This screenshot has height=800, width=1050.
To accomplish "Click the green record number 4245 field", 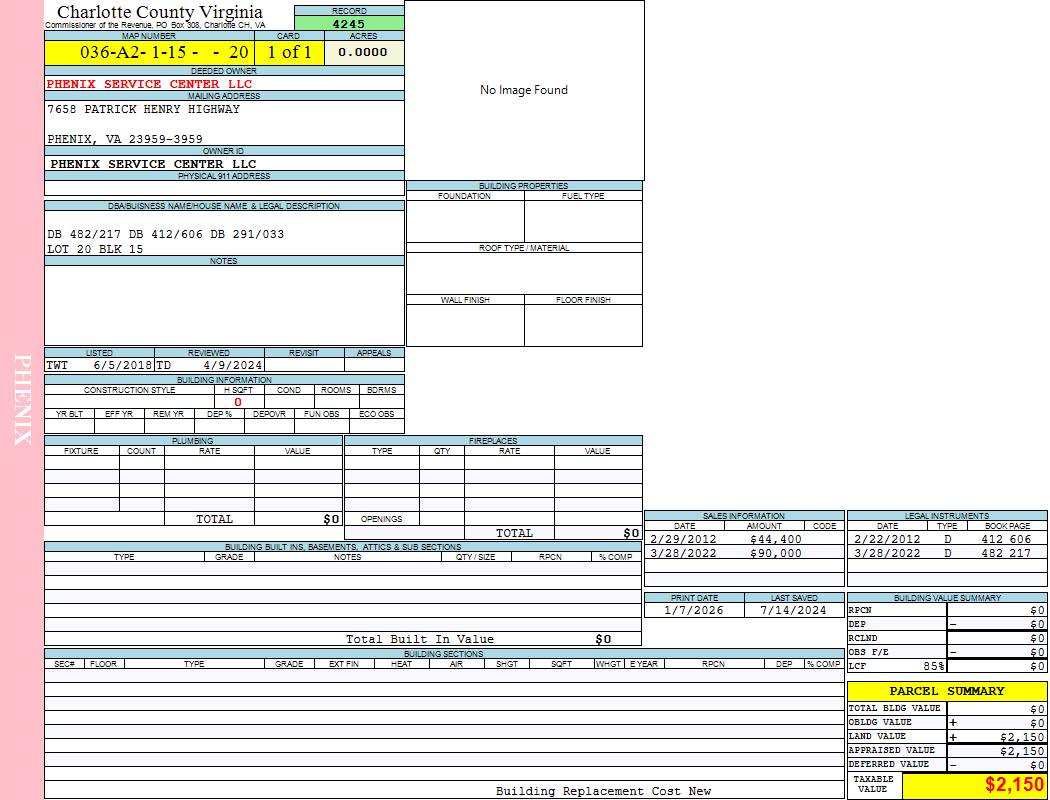I will (x=349, y=23).
